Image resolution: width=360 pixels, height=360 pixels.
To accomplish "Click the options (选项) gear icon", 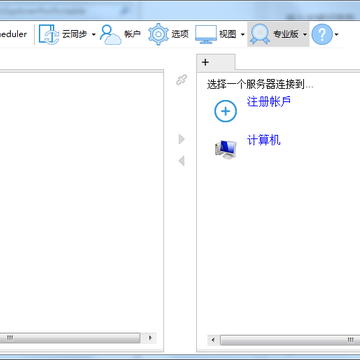I will click(x=159, y=34).
